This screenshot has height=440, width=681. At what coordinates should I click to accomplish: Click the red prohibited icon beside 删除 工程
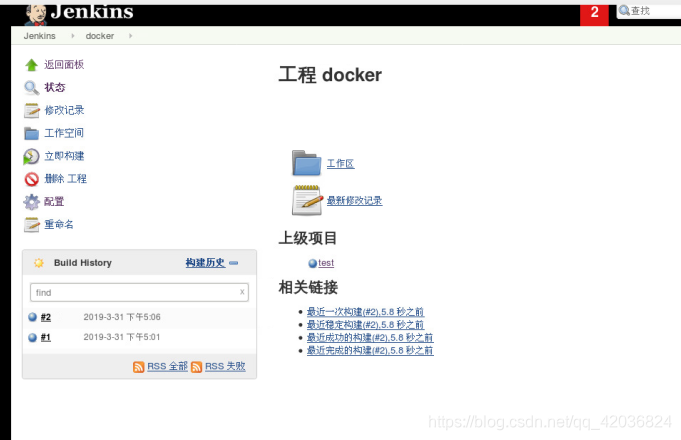(x=31, y=179)
